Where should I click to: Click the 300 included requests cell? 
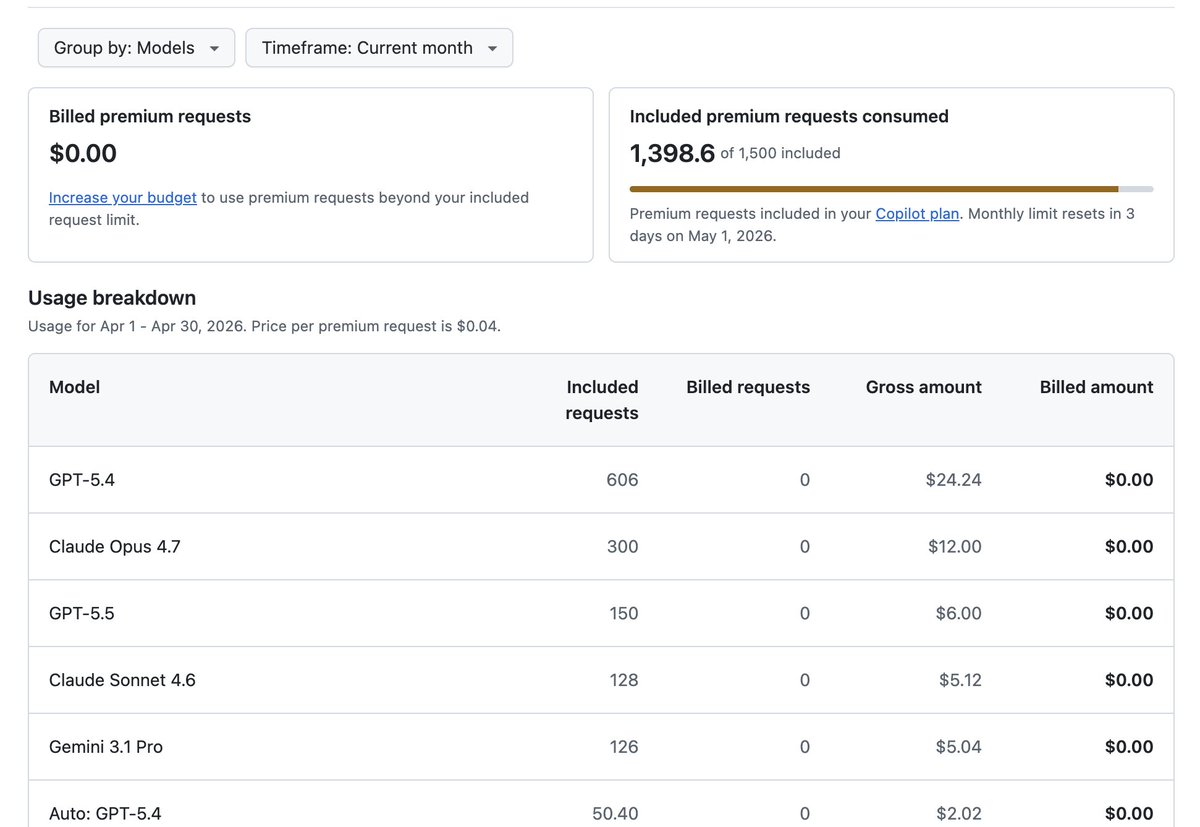tap(622, 547)
